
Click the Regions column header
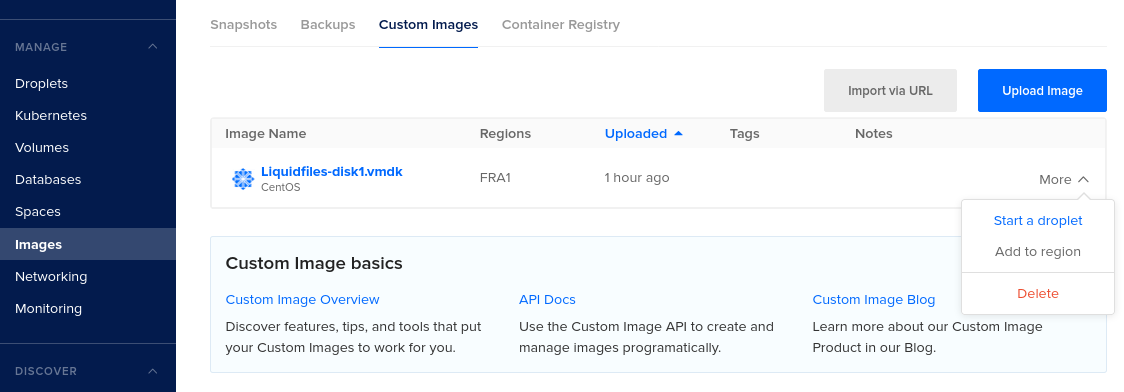click(x=505, y=133)
